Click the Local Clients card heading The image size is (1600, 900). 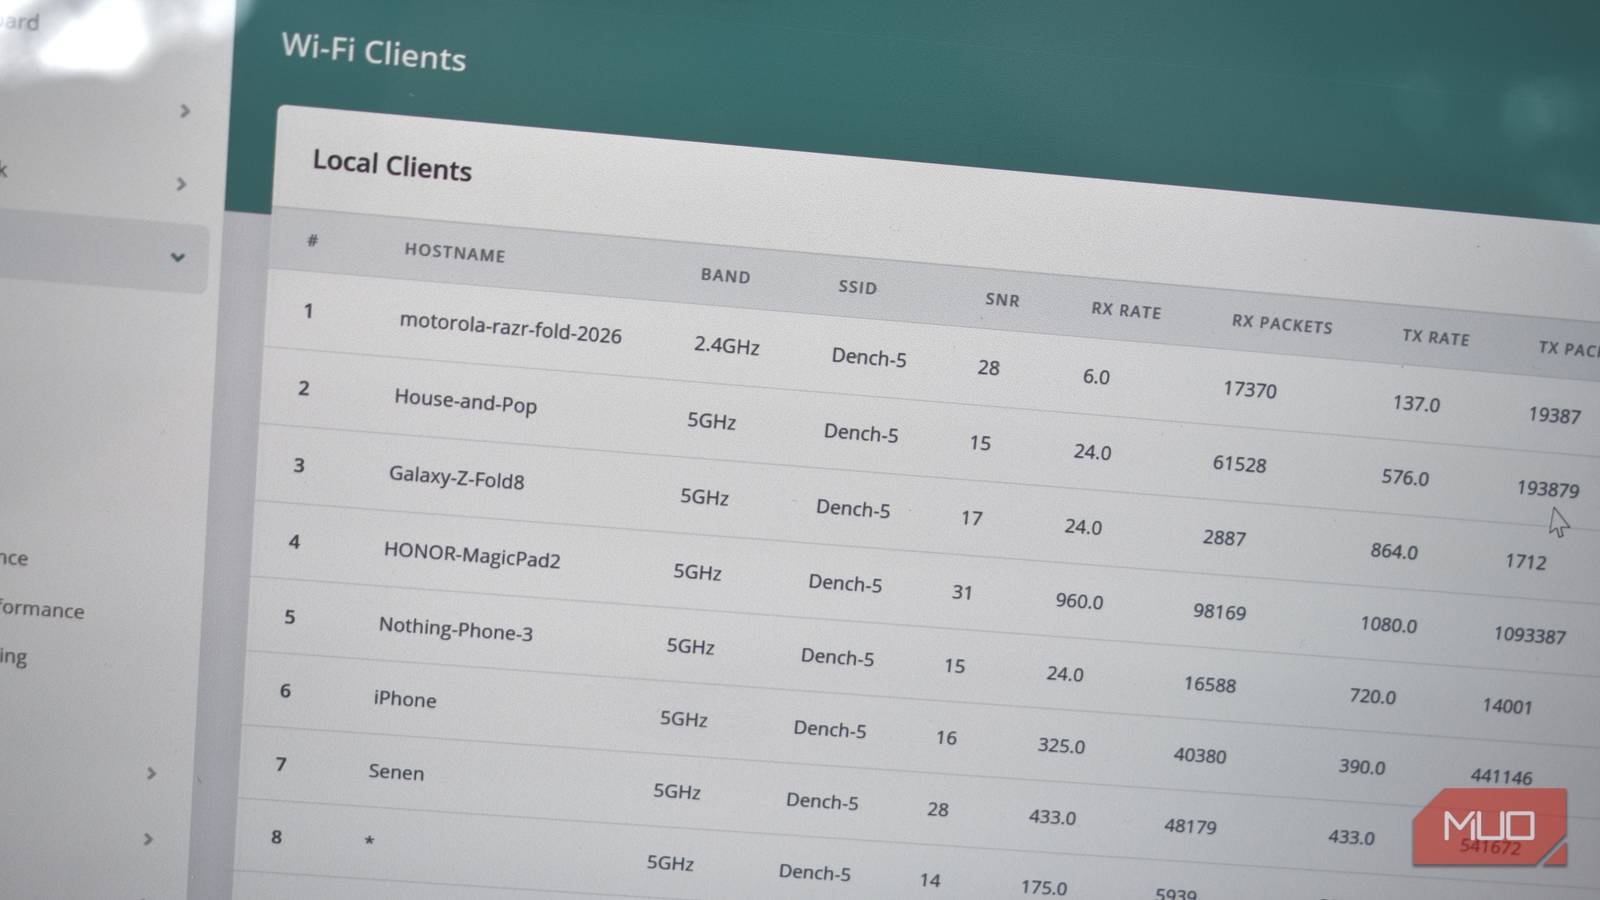(x=392, y=166)
